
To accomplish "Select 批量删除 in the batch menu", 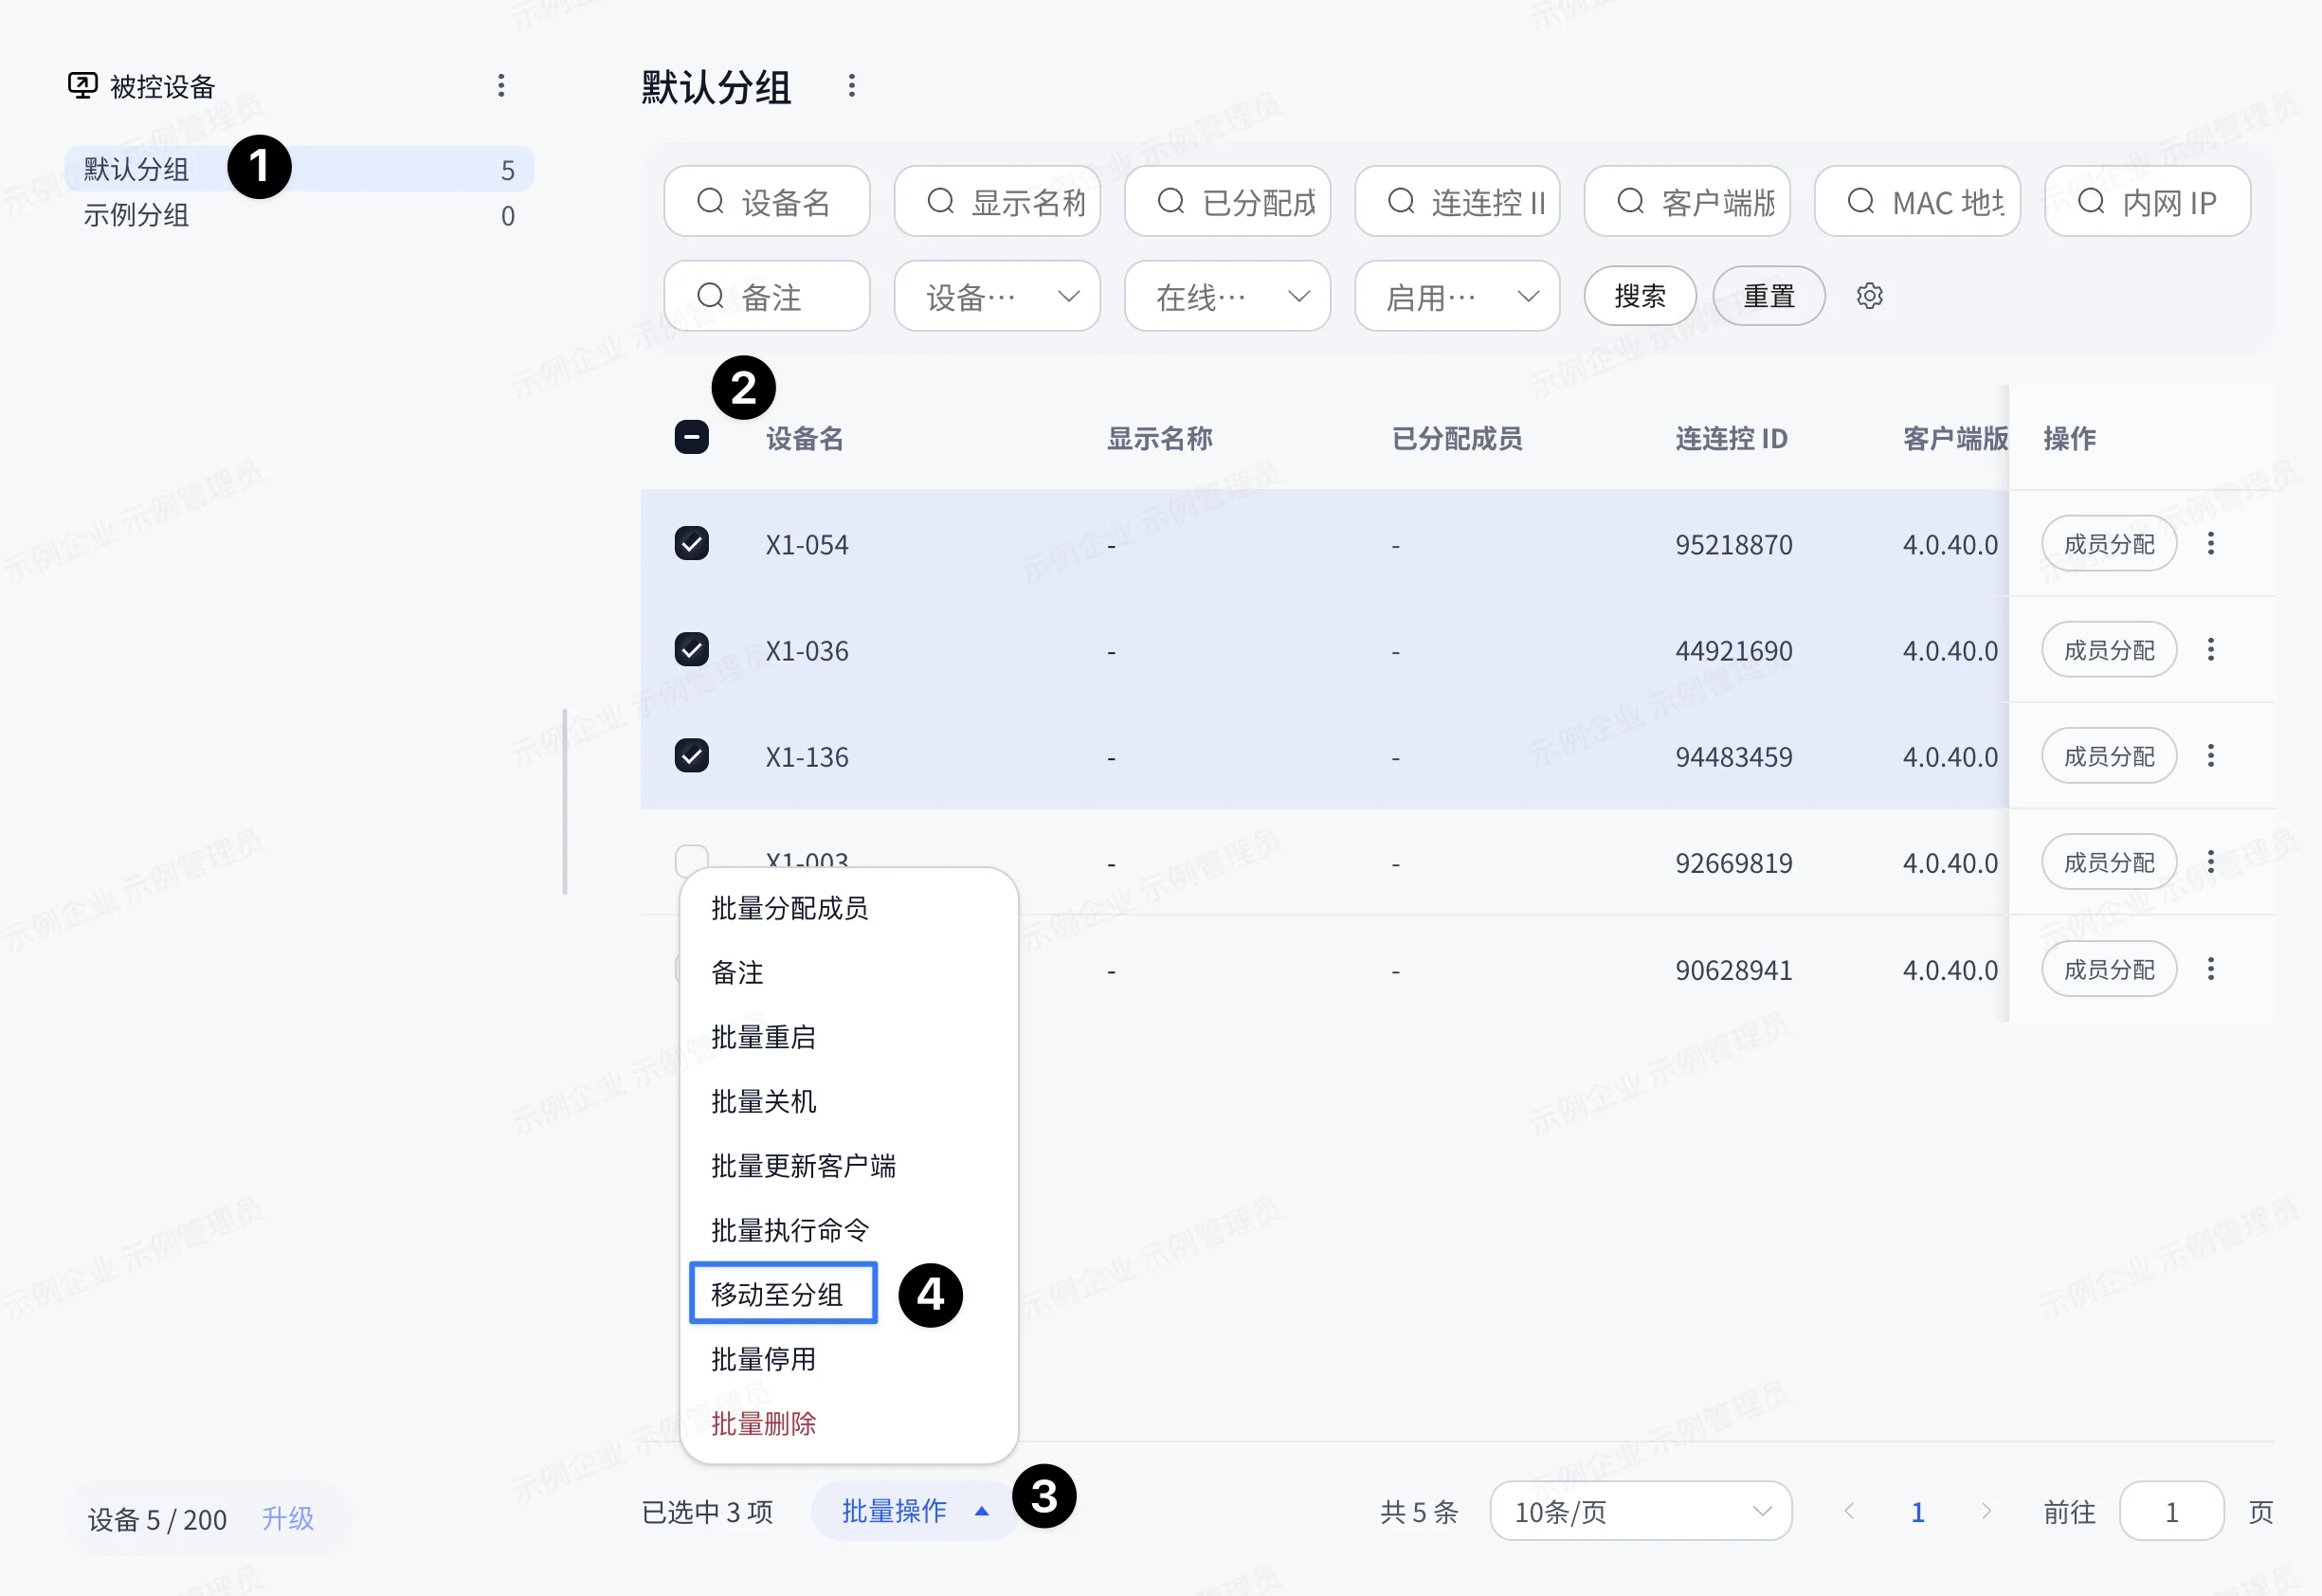I will click(x=763, y=1423).
